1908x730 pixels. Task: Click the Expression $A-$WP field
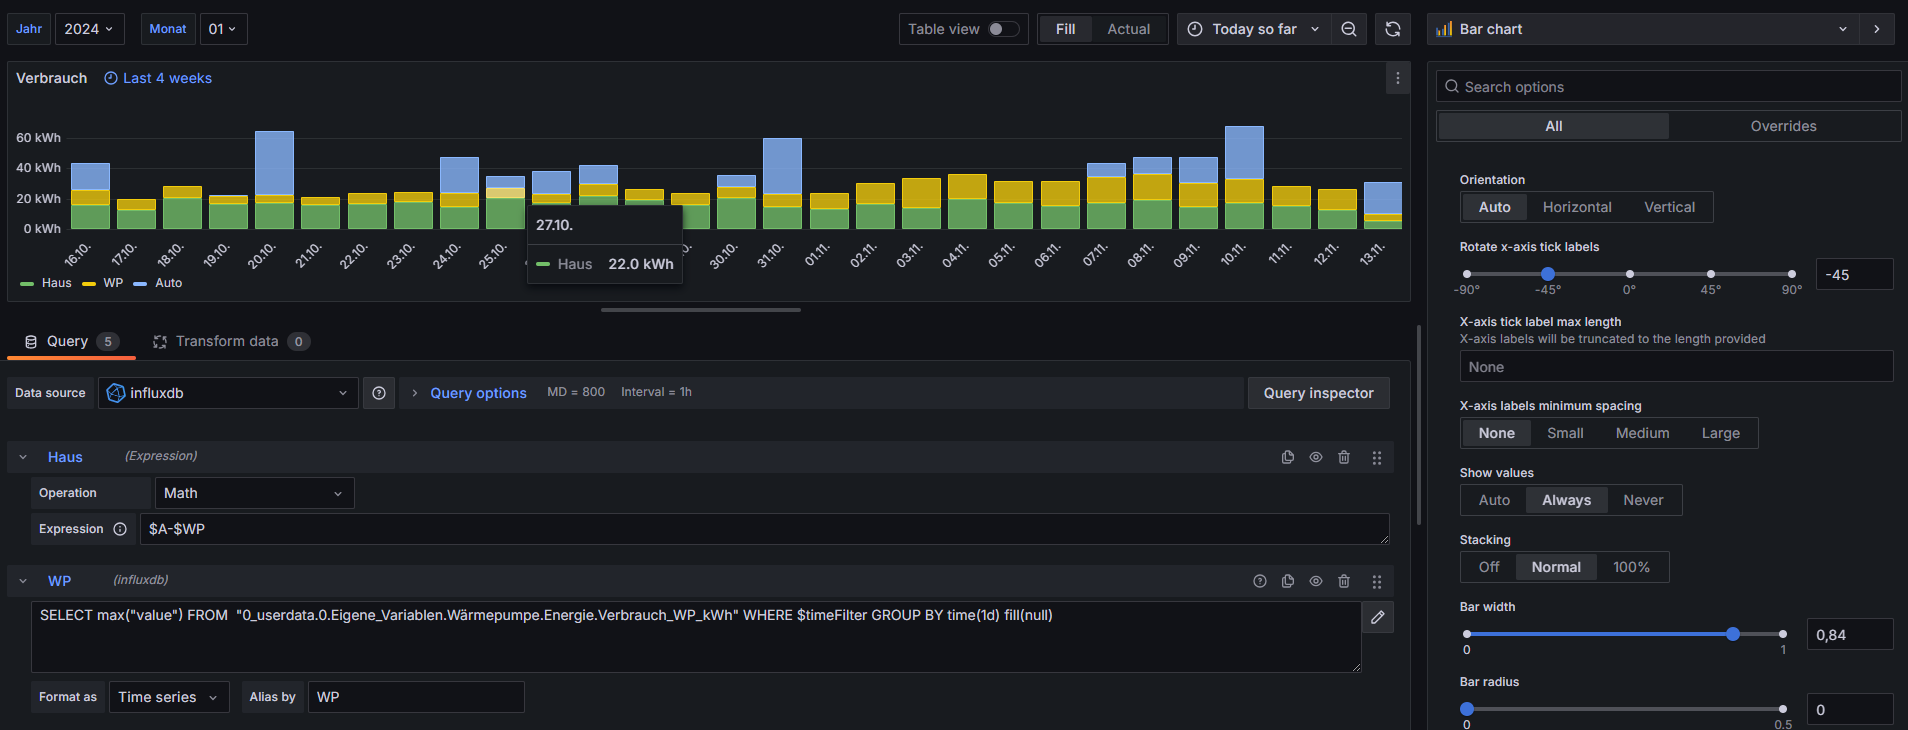[x=765, y=529]
